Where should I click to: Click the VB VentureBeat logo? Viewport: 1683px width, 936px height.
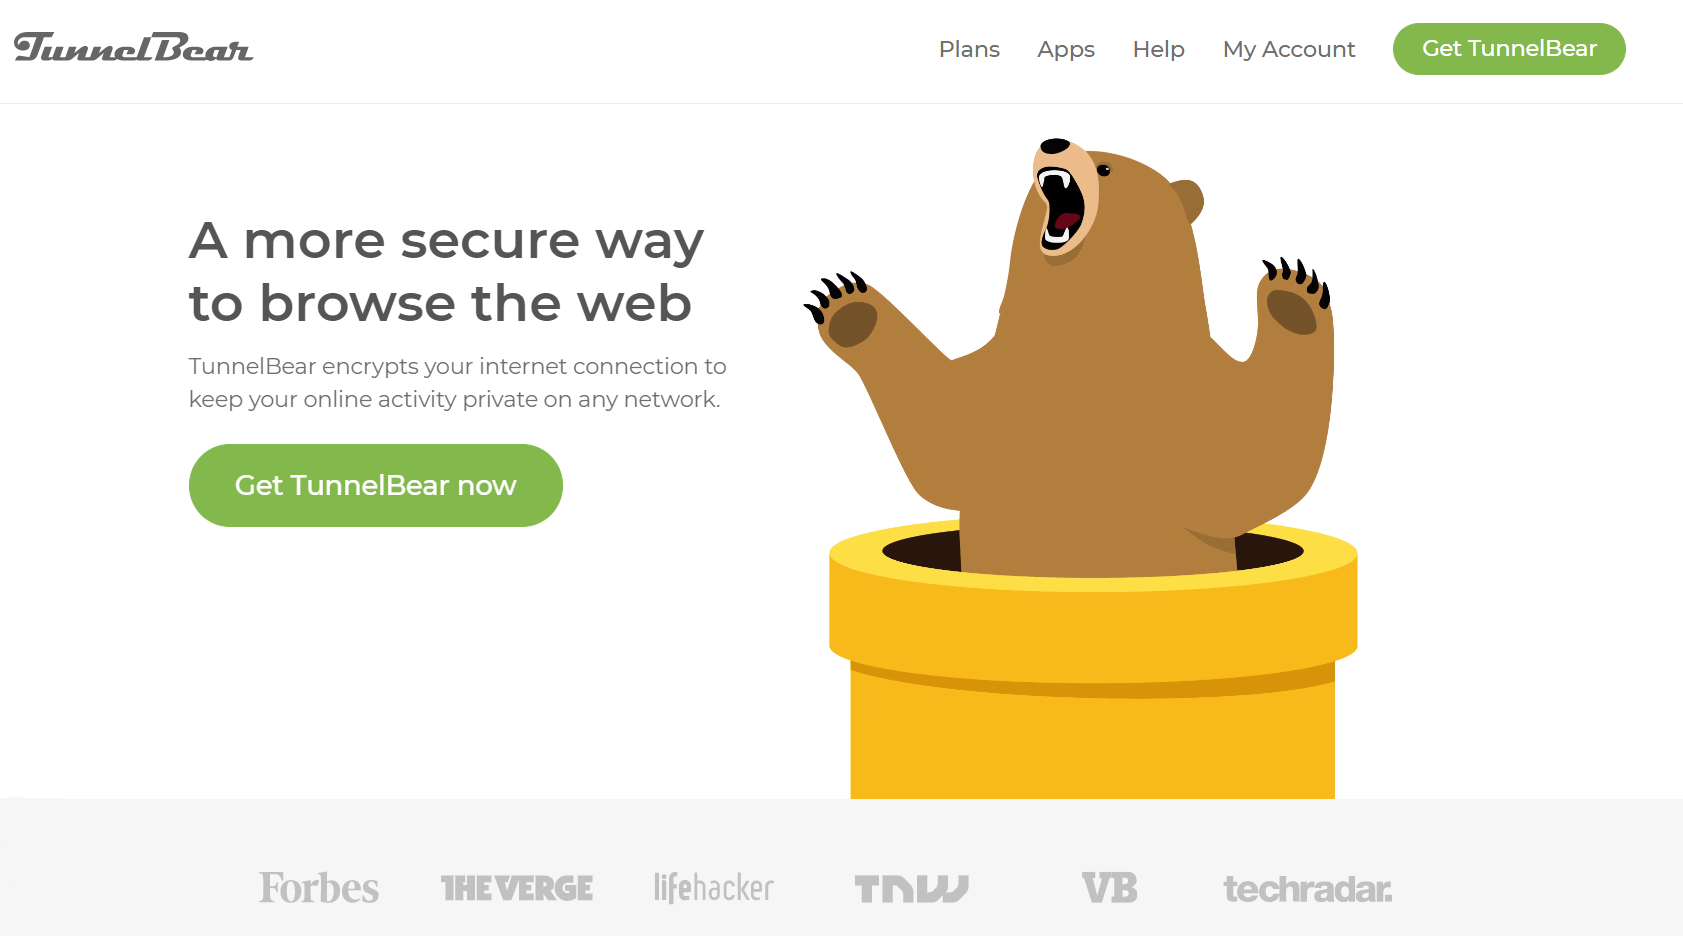pyautogui.click(x=1110, y=888)
